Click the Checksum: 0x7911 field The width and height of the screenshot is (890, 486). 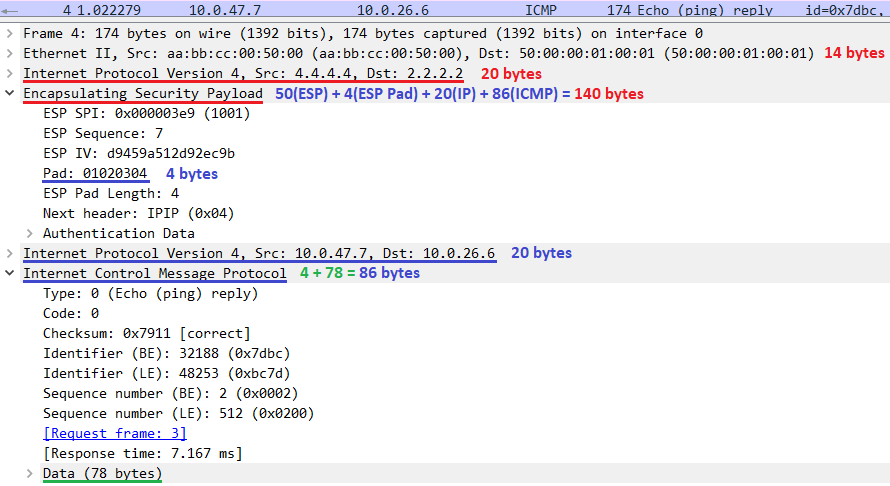click(146, 333)
